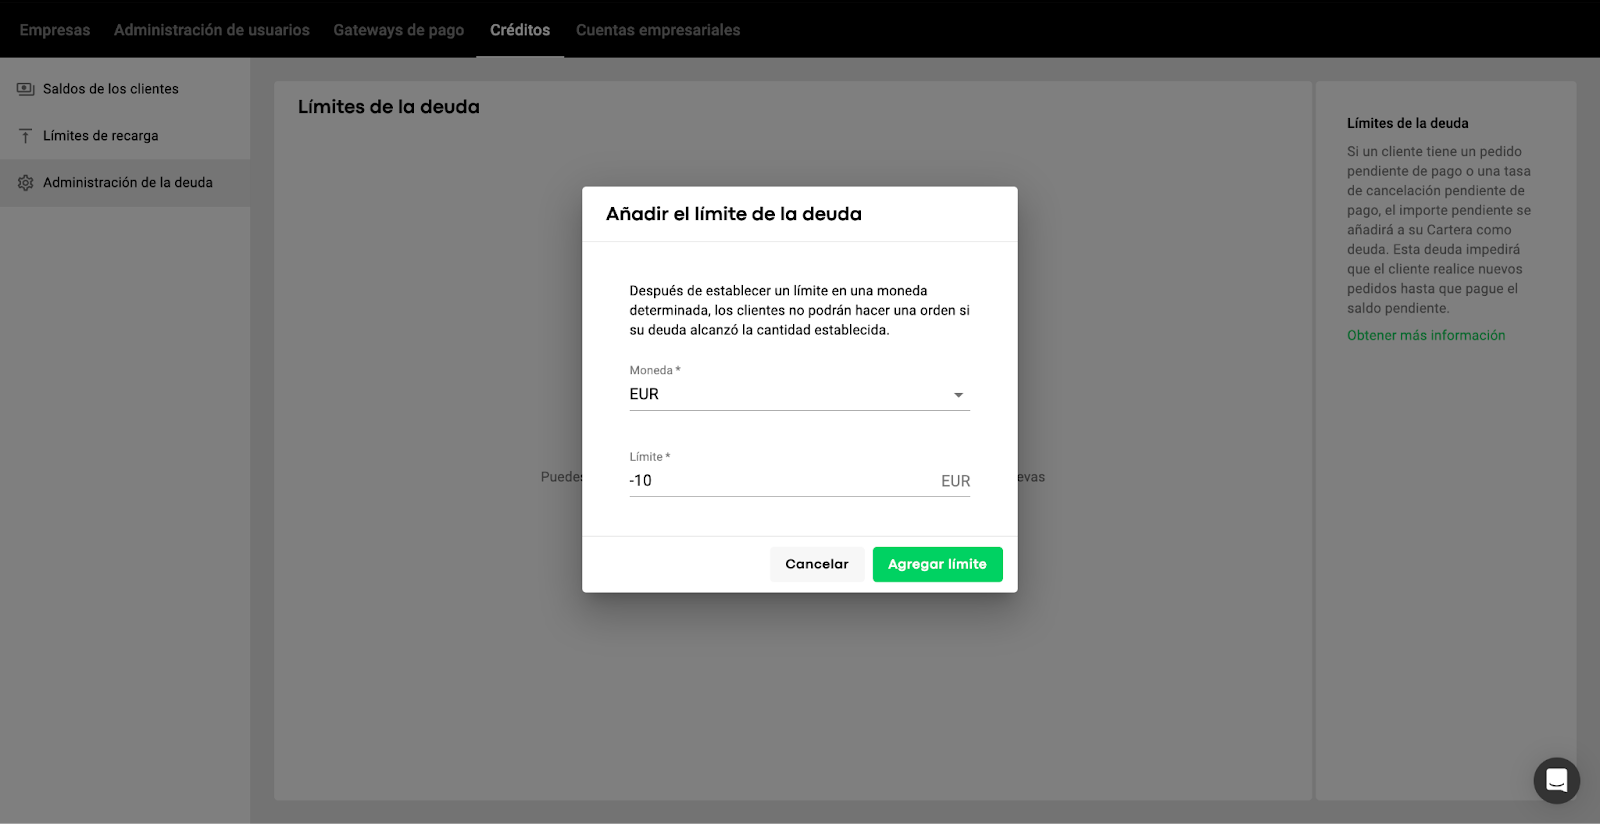Open the chat support widget icon
The image size is (1600, 824).
1556,780
